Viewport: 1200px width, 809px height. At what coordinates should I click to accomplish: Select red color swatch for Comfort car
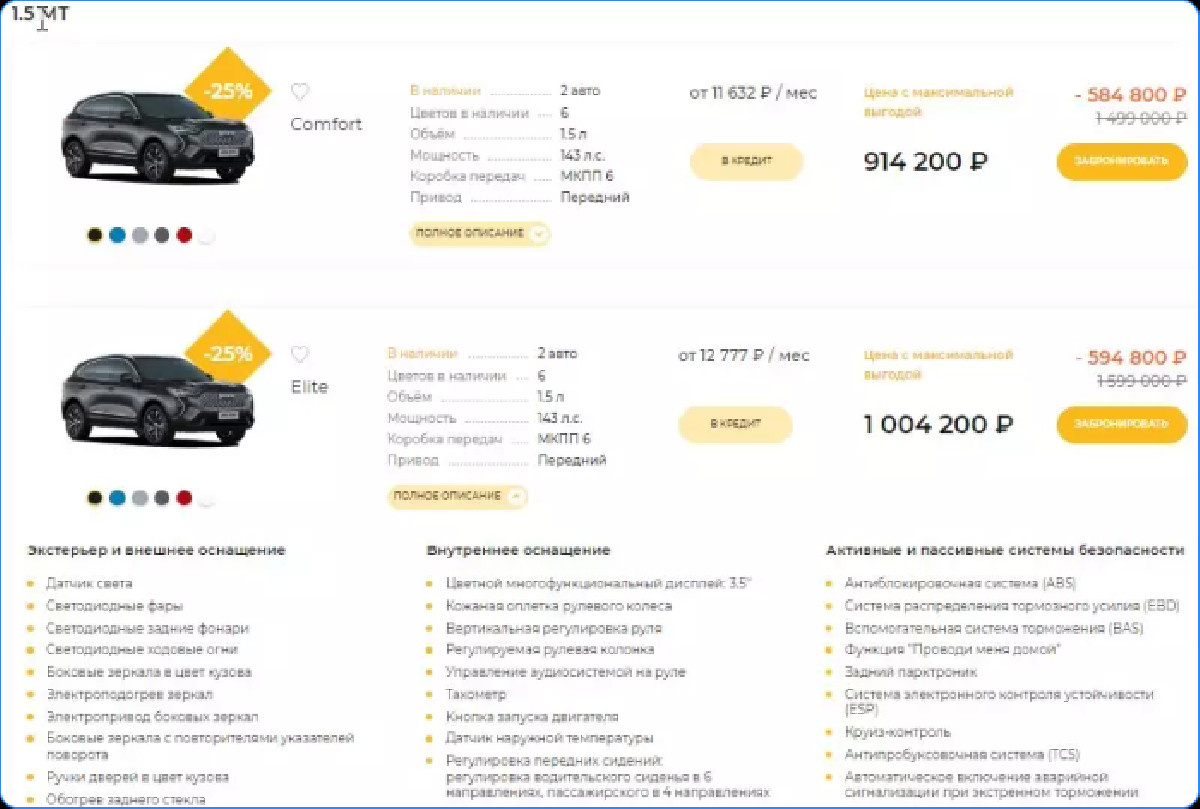[x=184, y=236]
